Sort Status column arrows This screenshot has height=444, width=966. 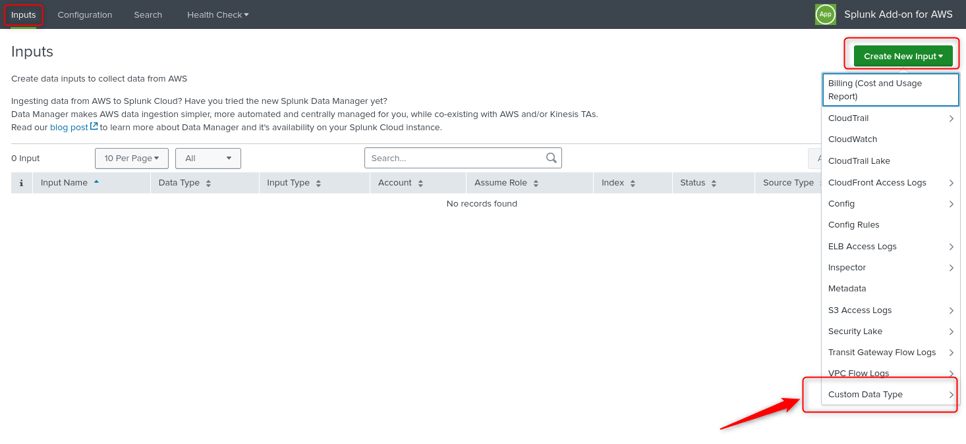tap(713, 184)
